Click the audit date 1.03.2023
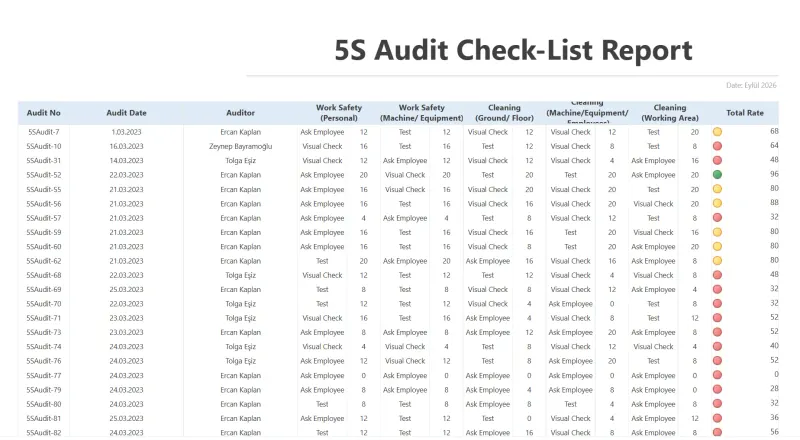Screen dimensions: 800x440 click(127, 132)
